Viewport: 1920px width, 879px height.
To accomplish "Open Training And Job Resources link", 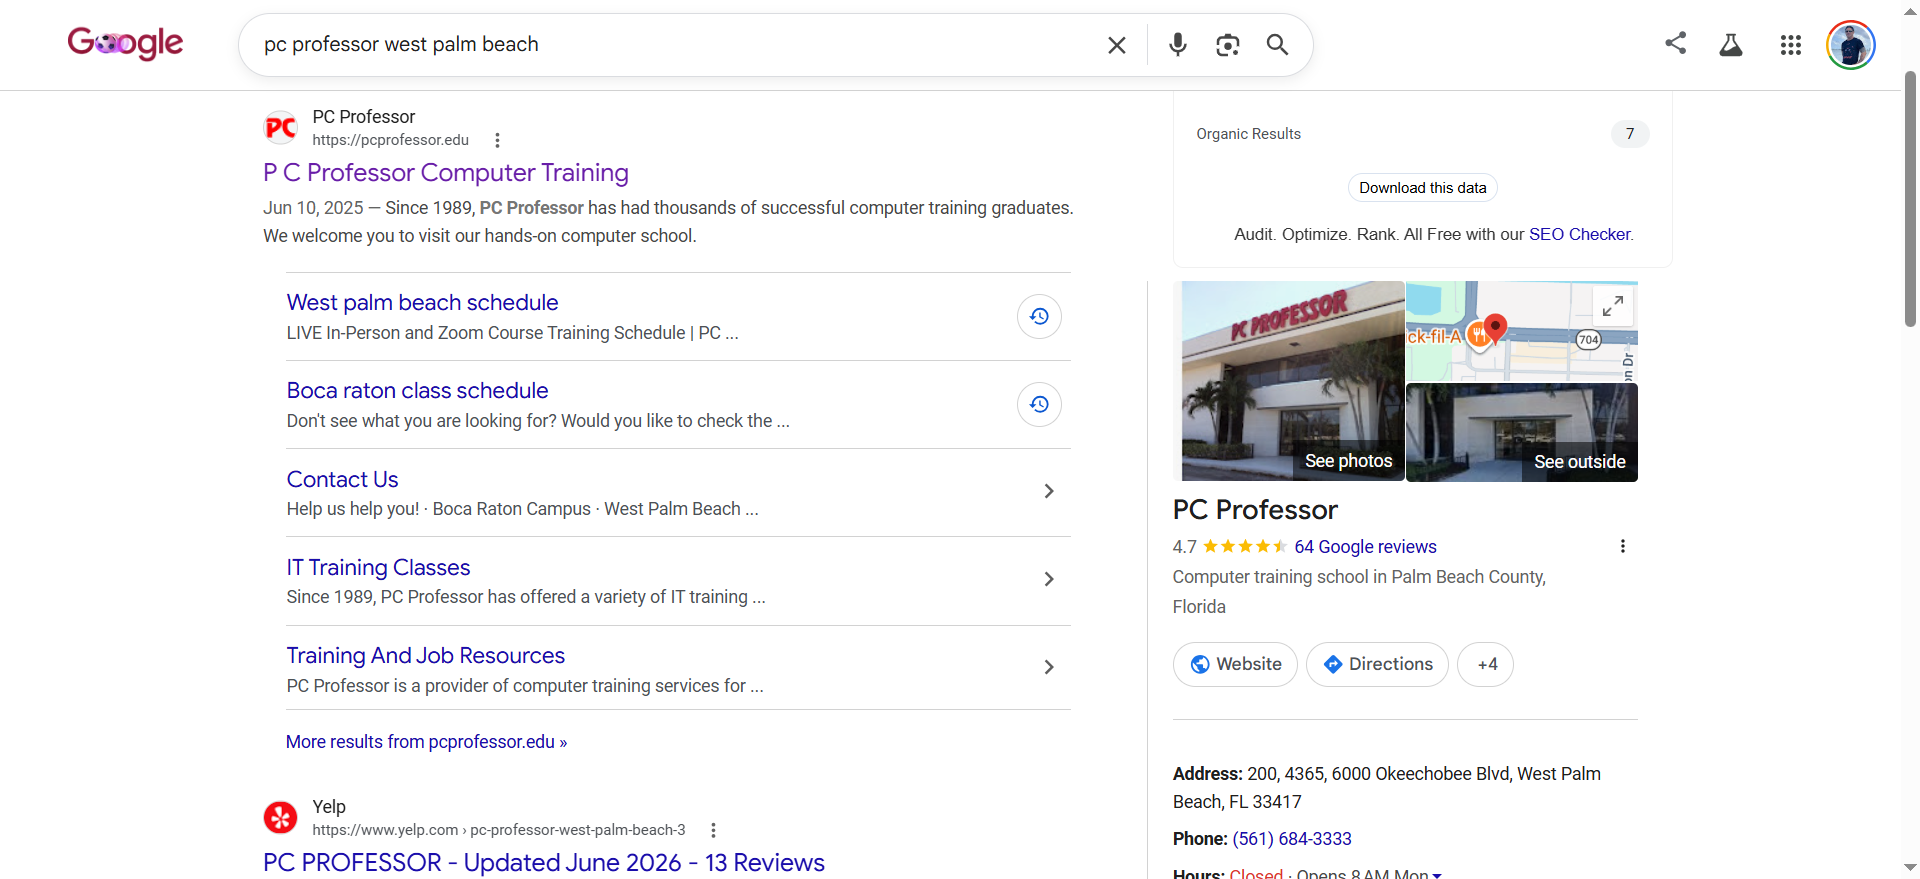I will point(426,656).
